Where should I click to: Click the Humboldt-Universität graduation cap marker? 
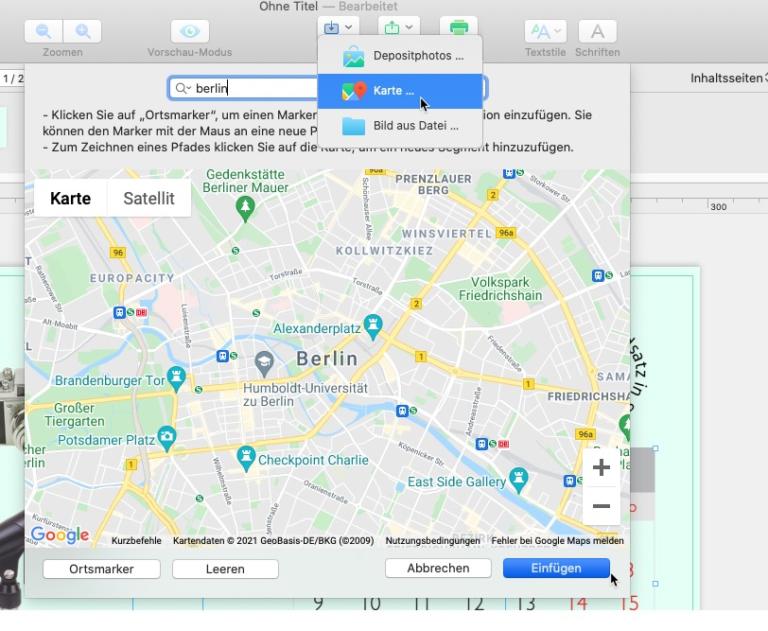[264, 364]
